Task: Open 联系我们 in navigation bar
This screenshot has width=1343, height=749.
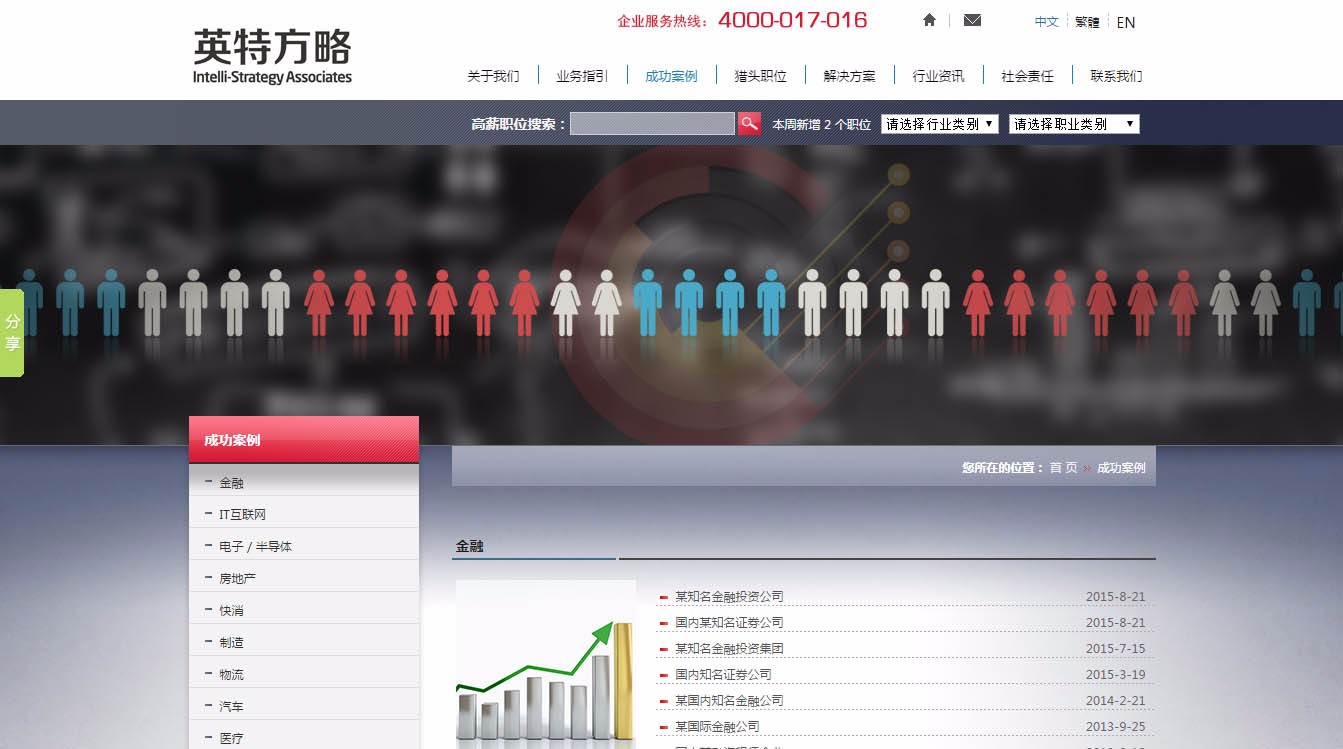Action: click(x=1116, y=76)
